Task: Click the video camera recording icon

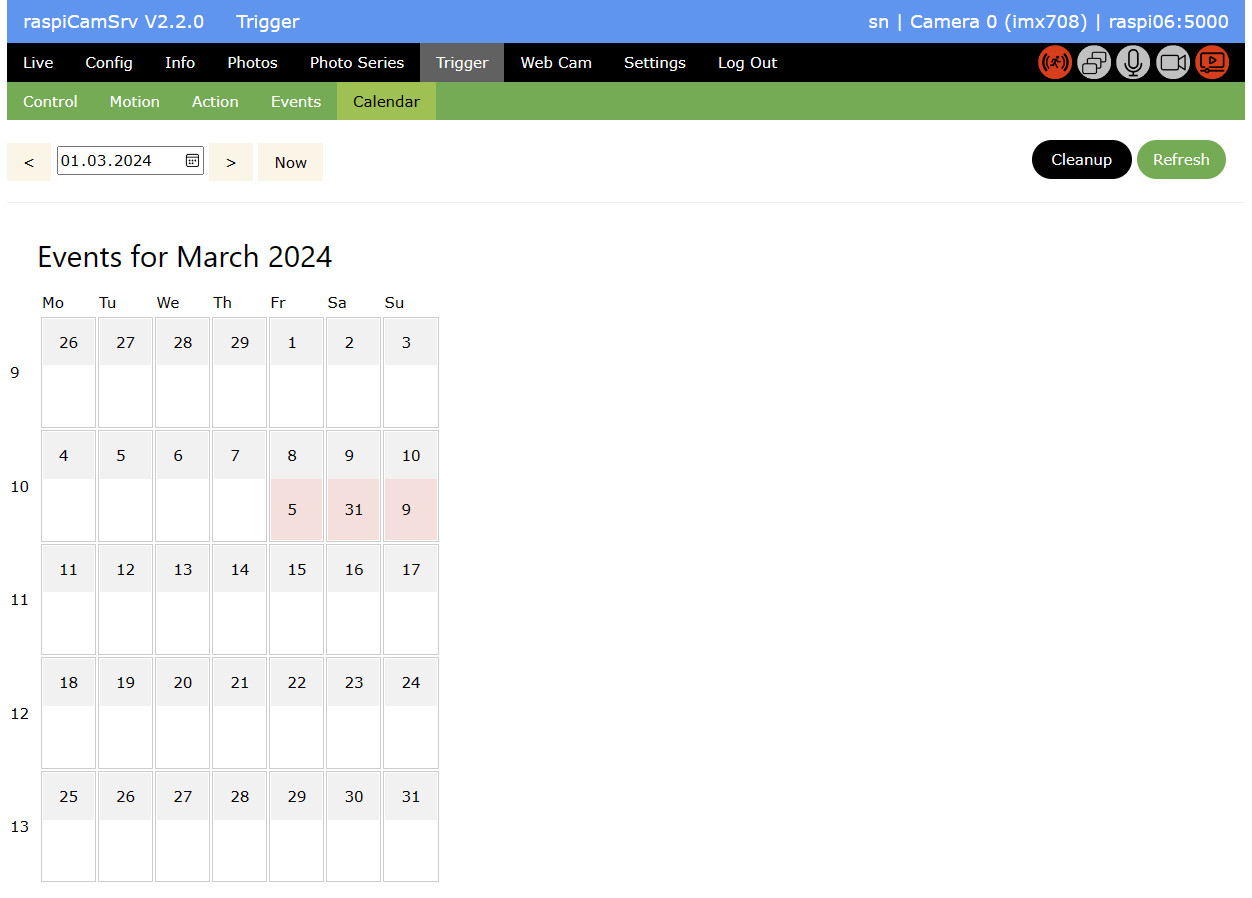Action: [x=1173, y=63]
